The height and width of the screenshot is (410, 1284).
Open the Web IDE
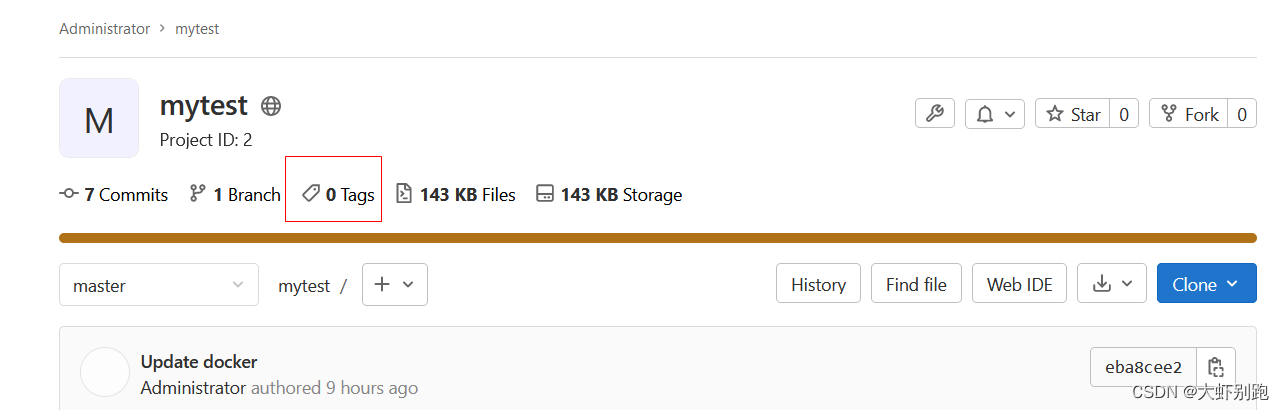click(1019, 285)
